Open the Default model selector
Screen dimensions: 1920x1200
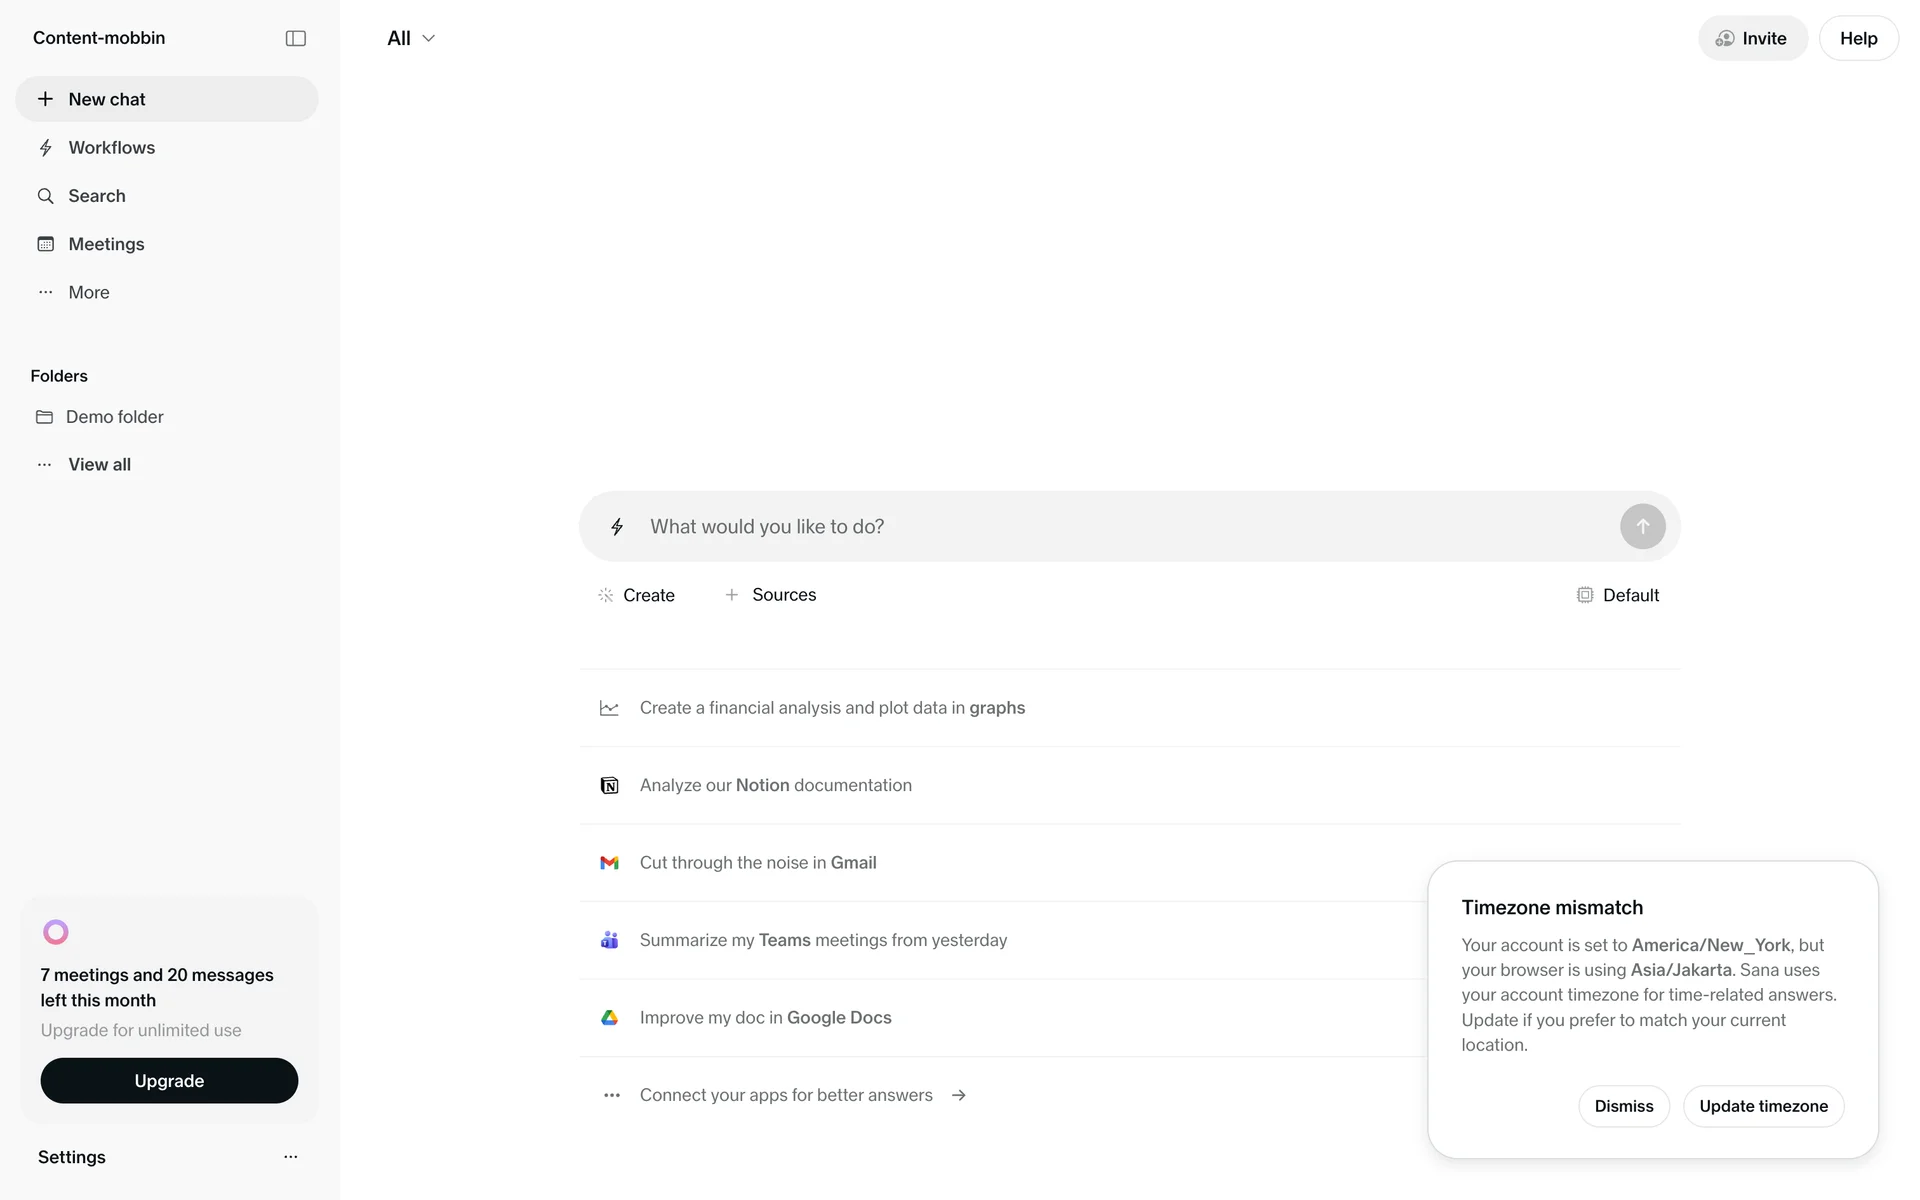pos(1618,595)
